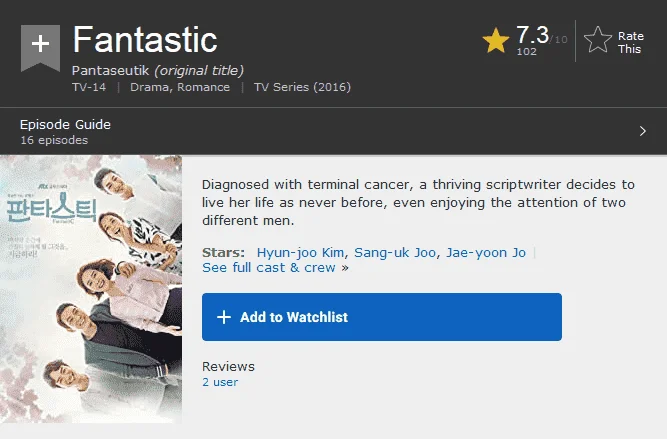Click the Rate This label
The width and height of the screenshot is (667, 439).
point(631,43)
